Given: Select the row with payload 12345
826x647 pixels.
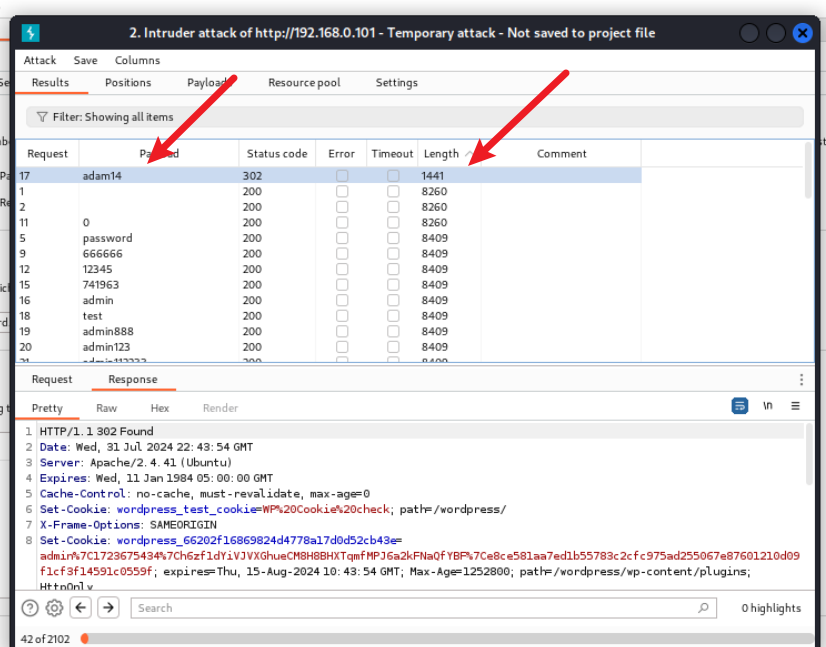Looking at the screenshot, I should coord(329,269).
